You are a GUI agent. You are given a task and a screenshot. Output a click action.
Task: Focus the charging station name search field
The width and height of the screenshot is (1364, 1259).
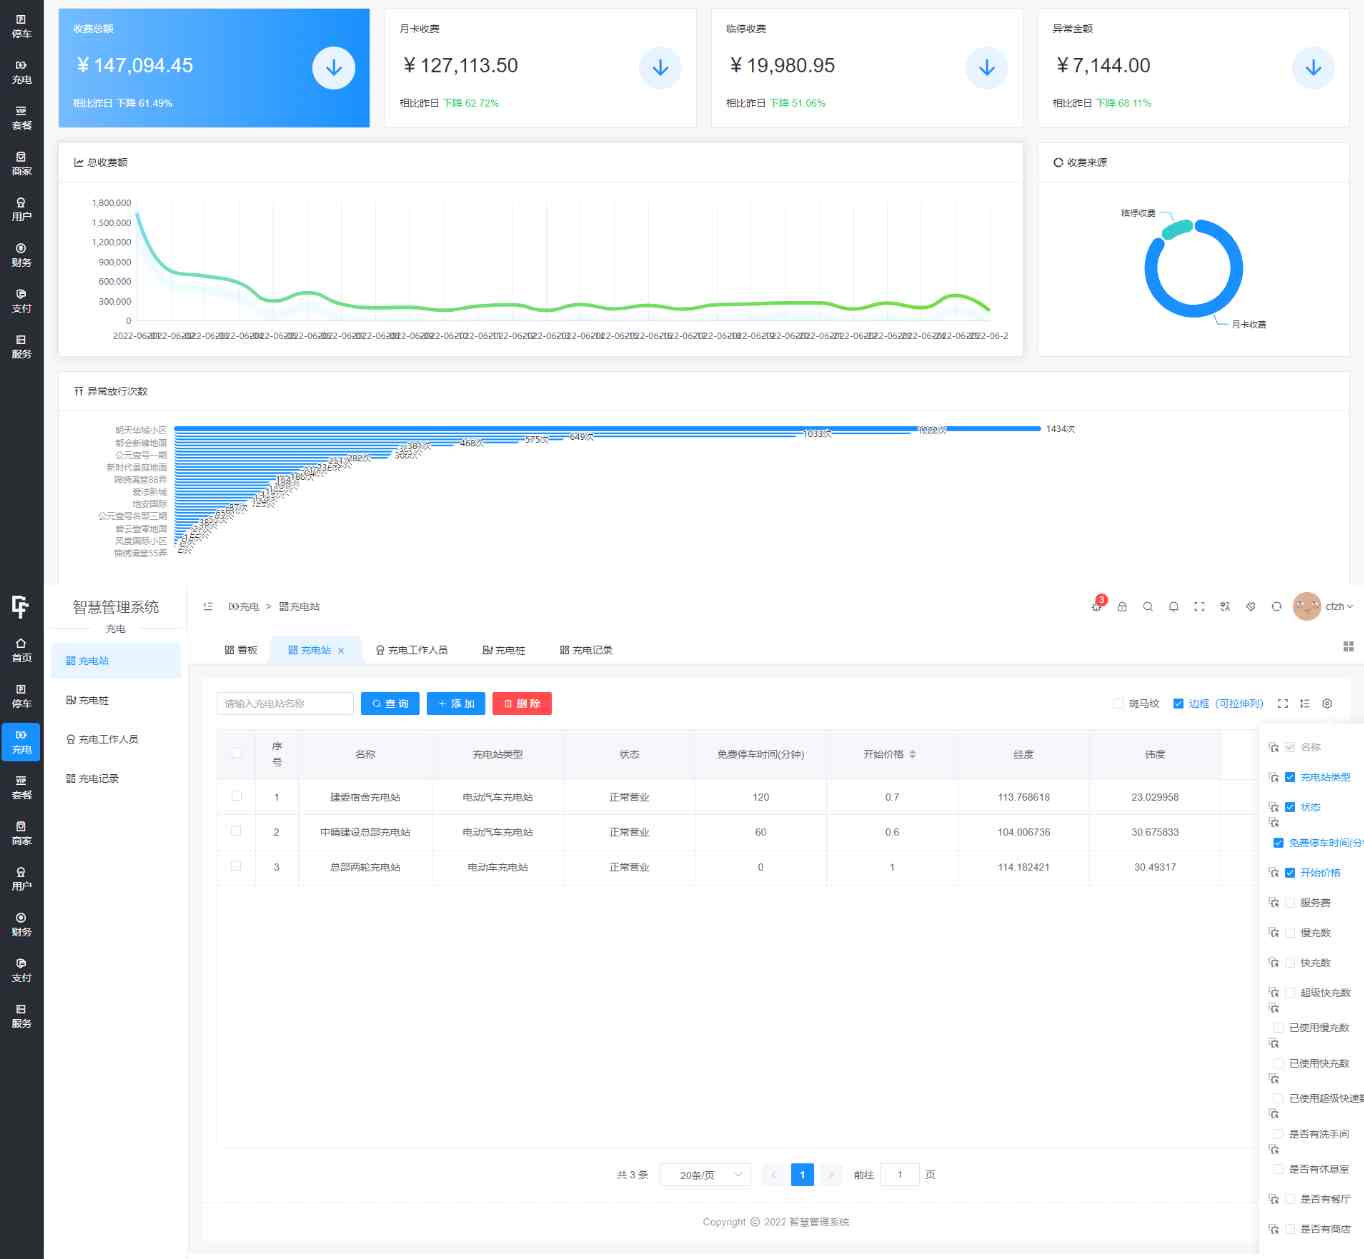tap(285, 704)
